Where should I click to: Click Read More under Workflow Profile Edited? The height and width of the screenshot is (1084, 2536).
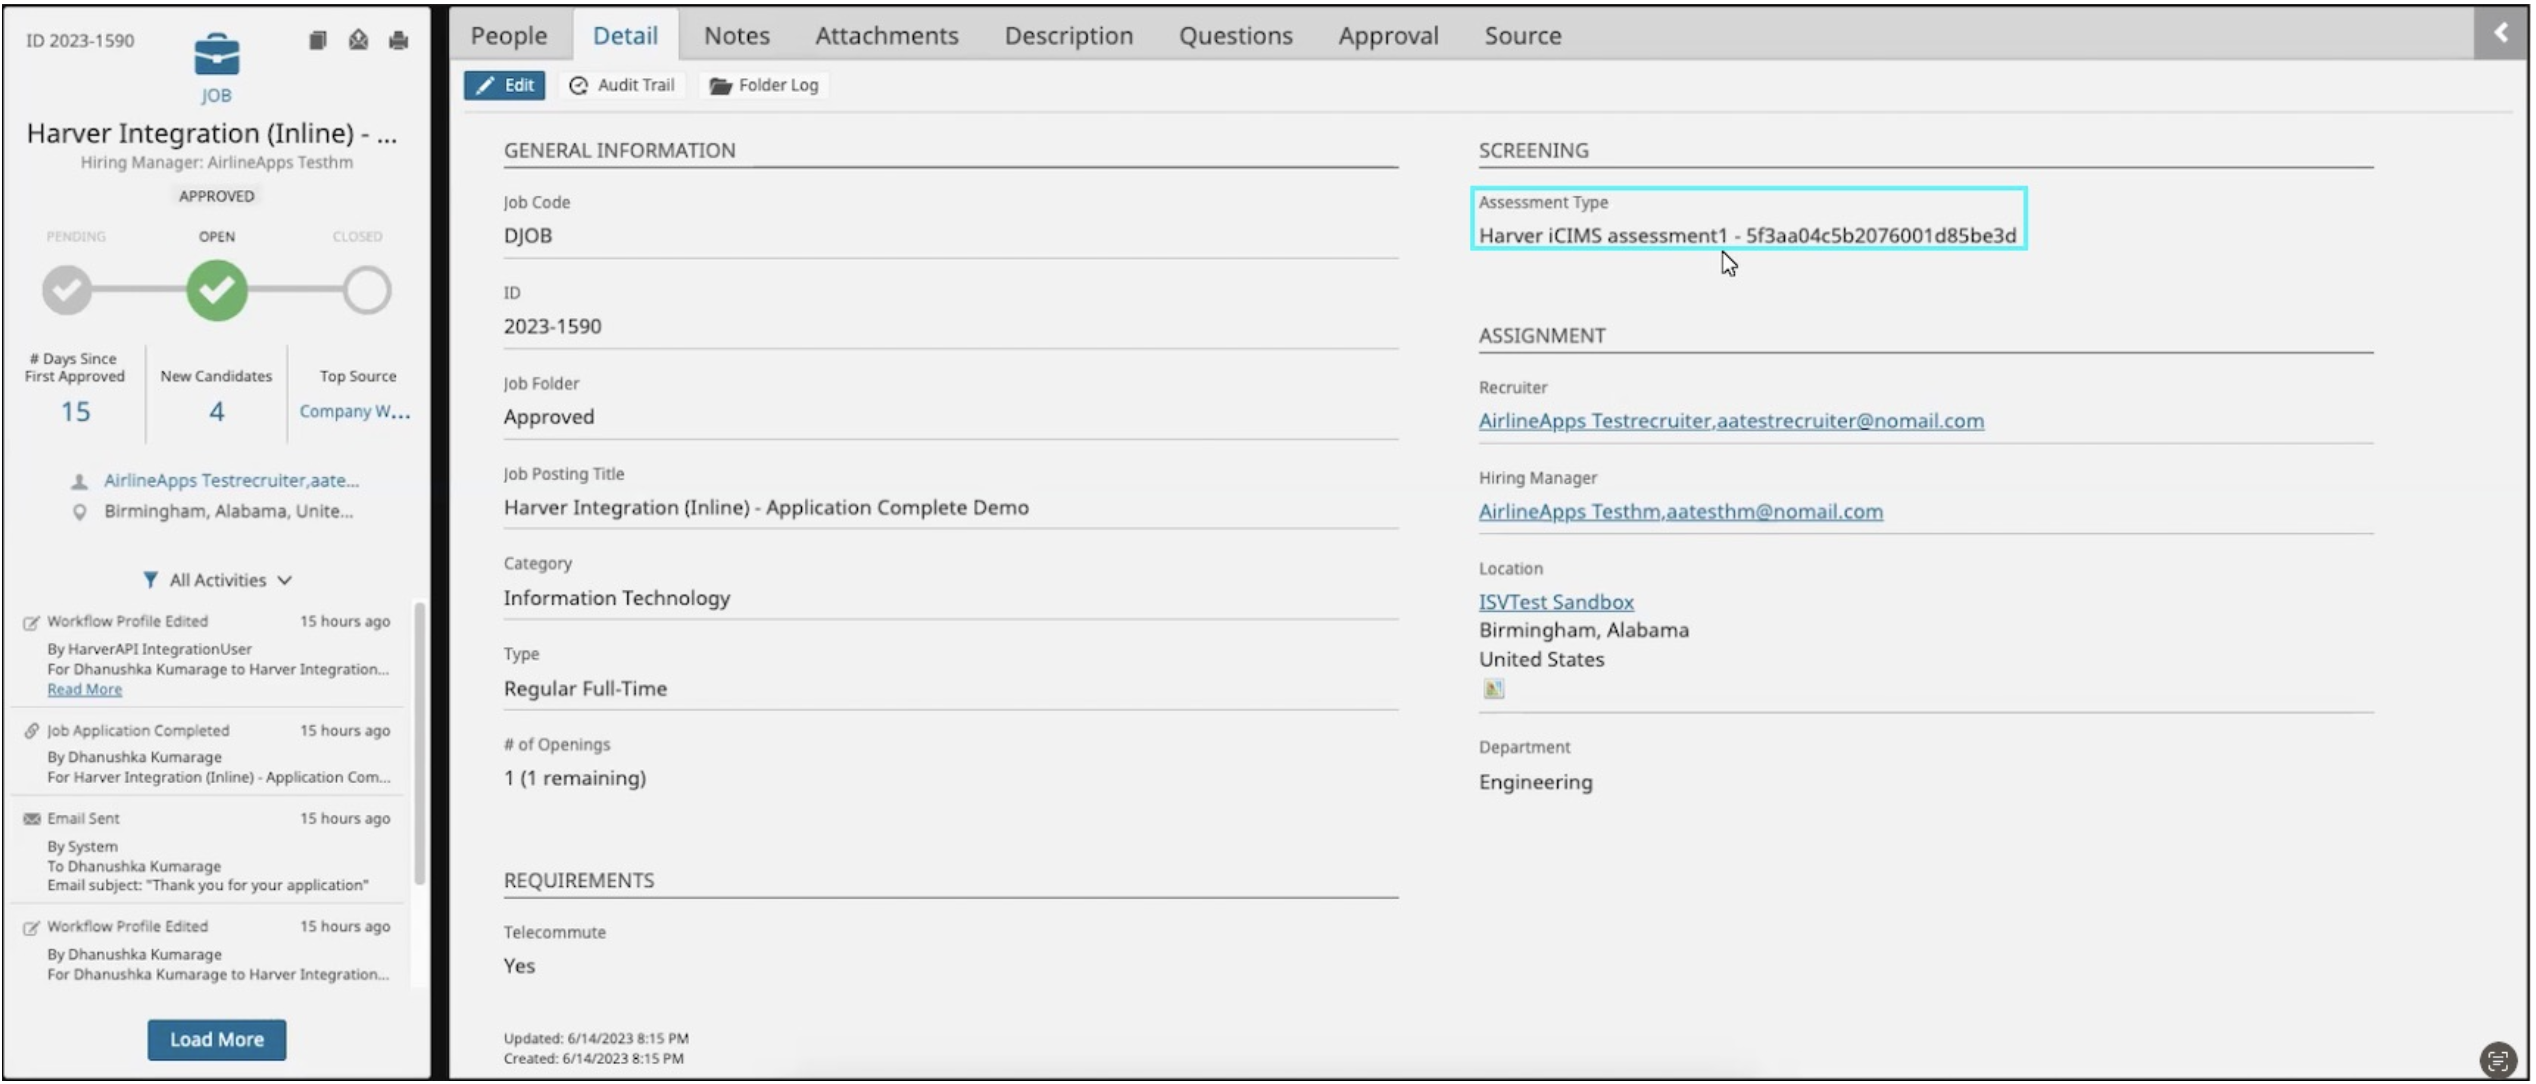(x=84, y=690)
